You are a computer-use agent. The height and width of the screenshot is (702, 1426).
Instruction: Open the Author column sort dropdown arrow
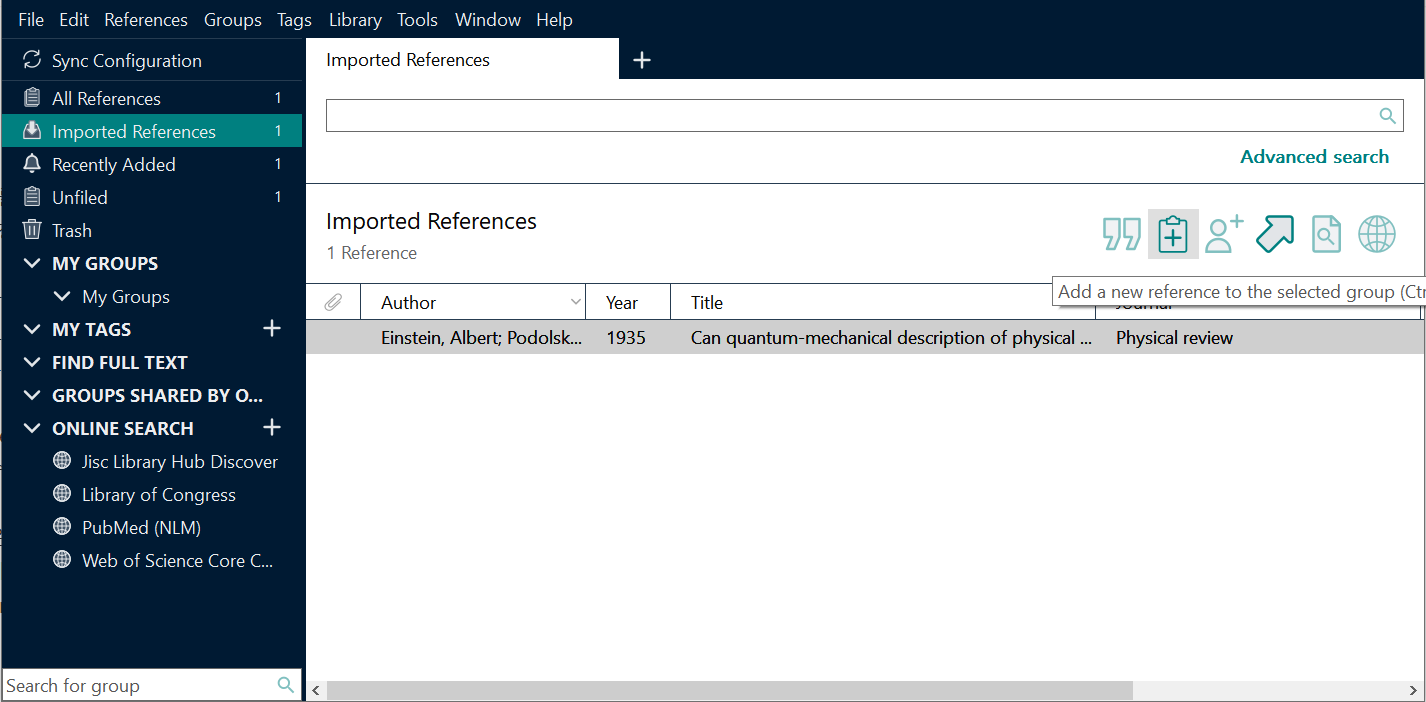[575, 302]
